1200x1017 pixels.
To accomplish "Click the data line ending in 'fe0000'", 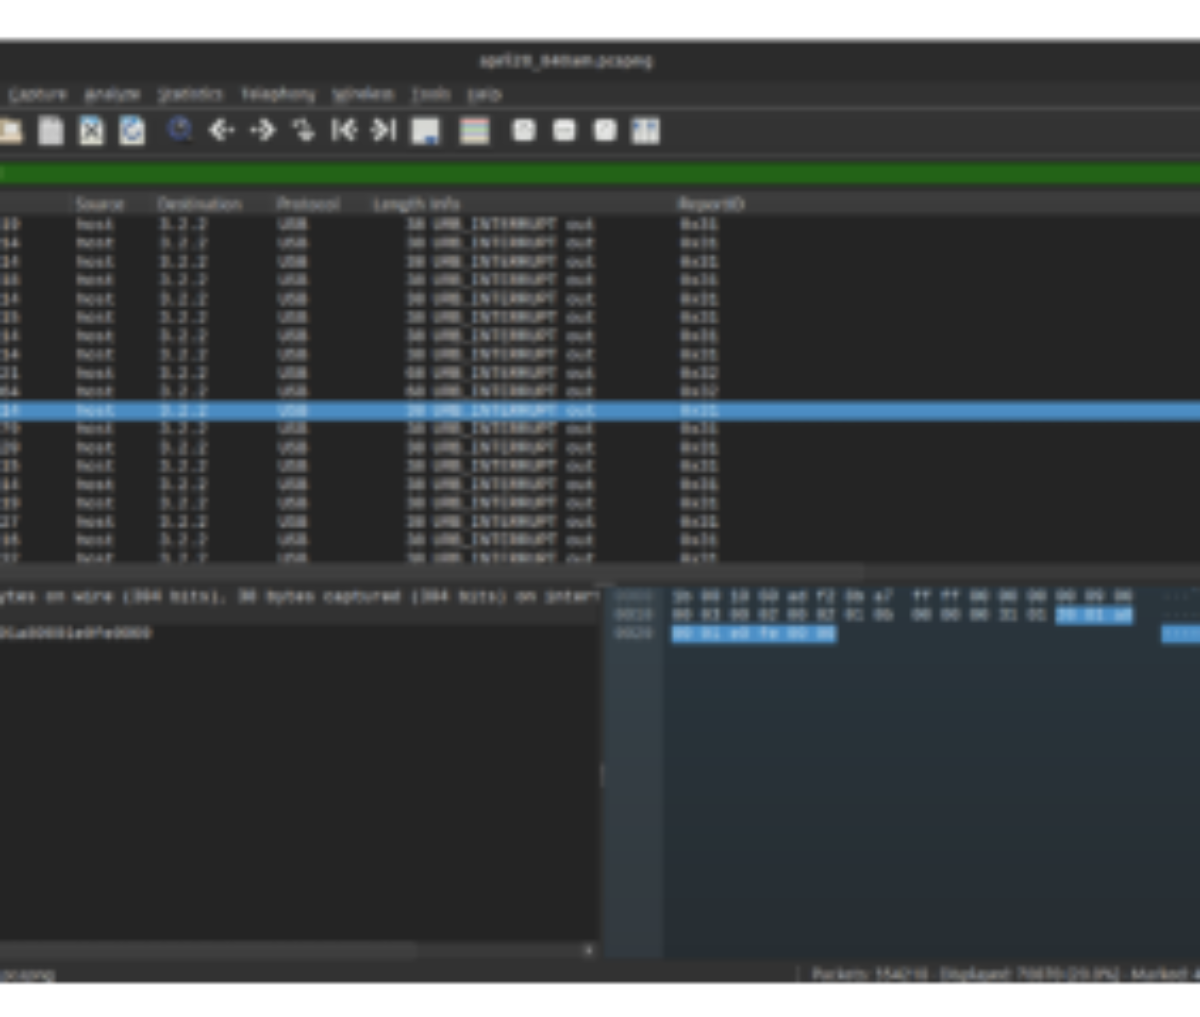I will [76, 633].
